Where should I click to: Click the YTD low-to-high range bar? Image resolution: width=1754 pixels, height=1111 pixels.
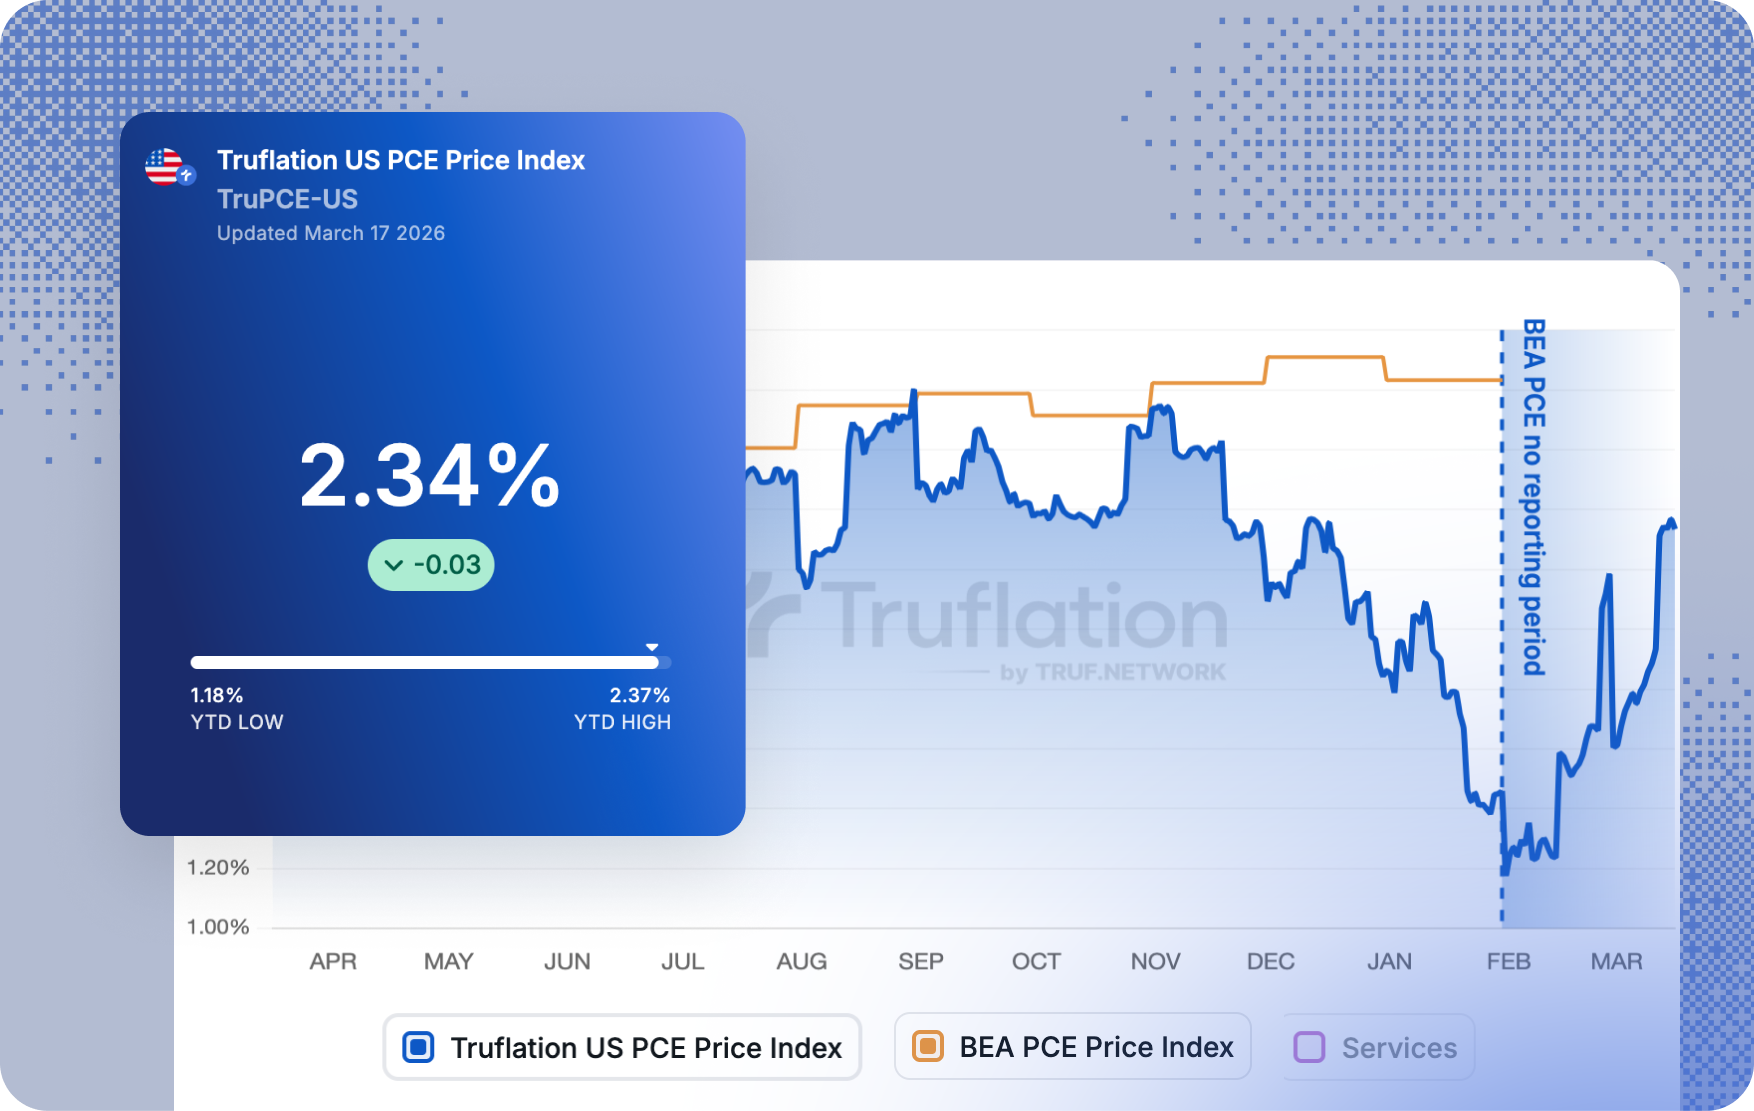tap(430, 662)
